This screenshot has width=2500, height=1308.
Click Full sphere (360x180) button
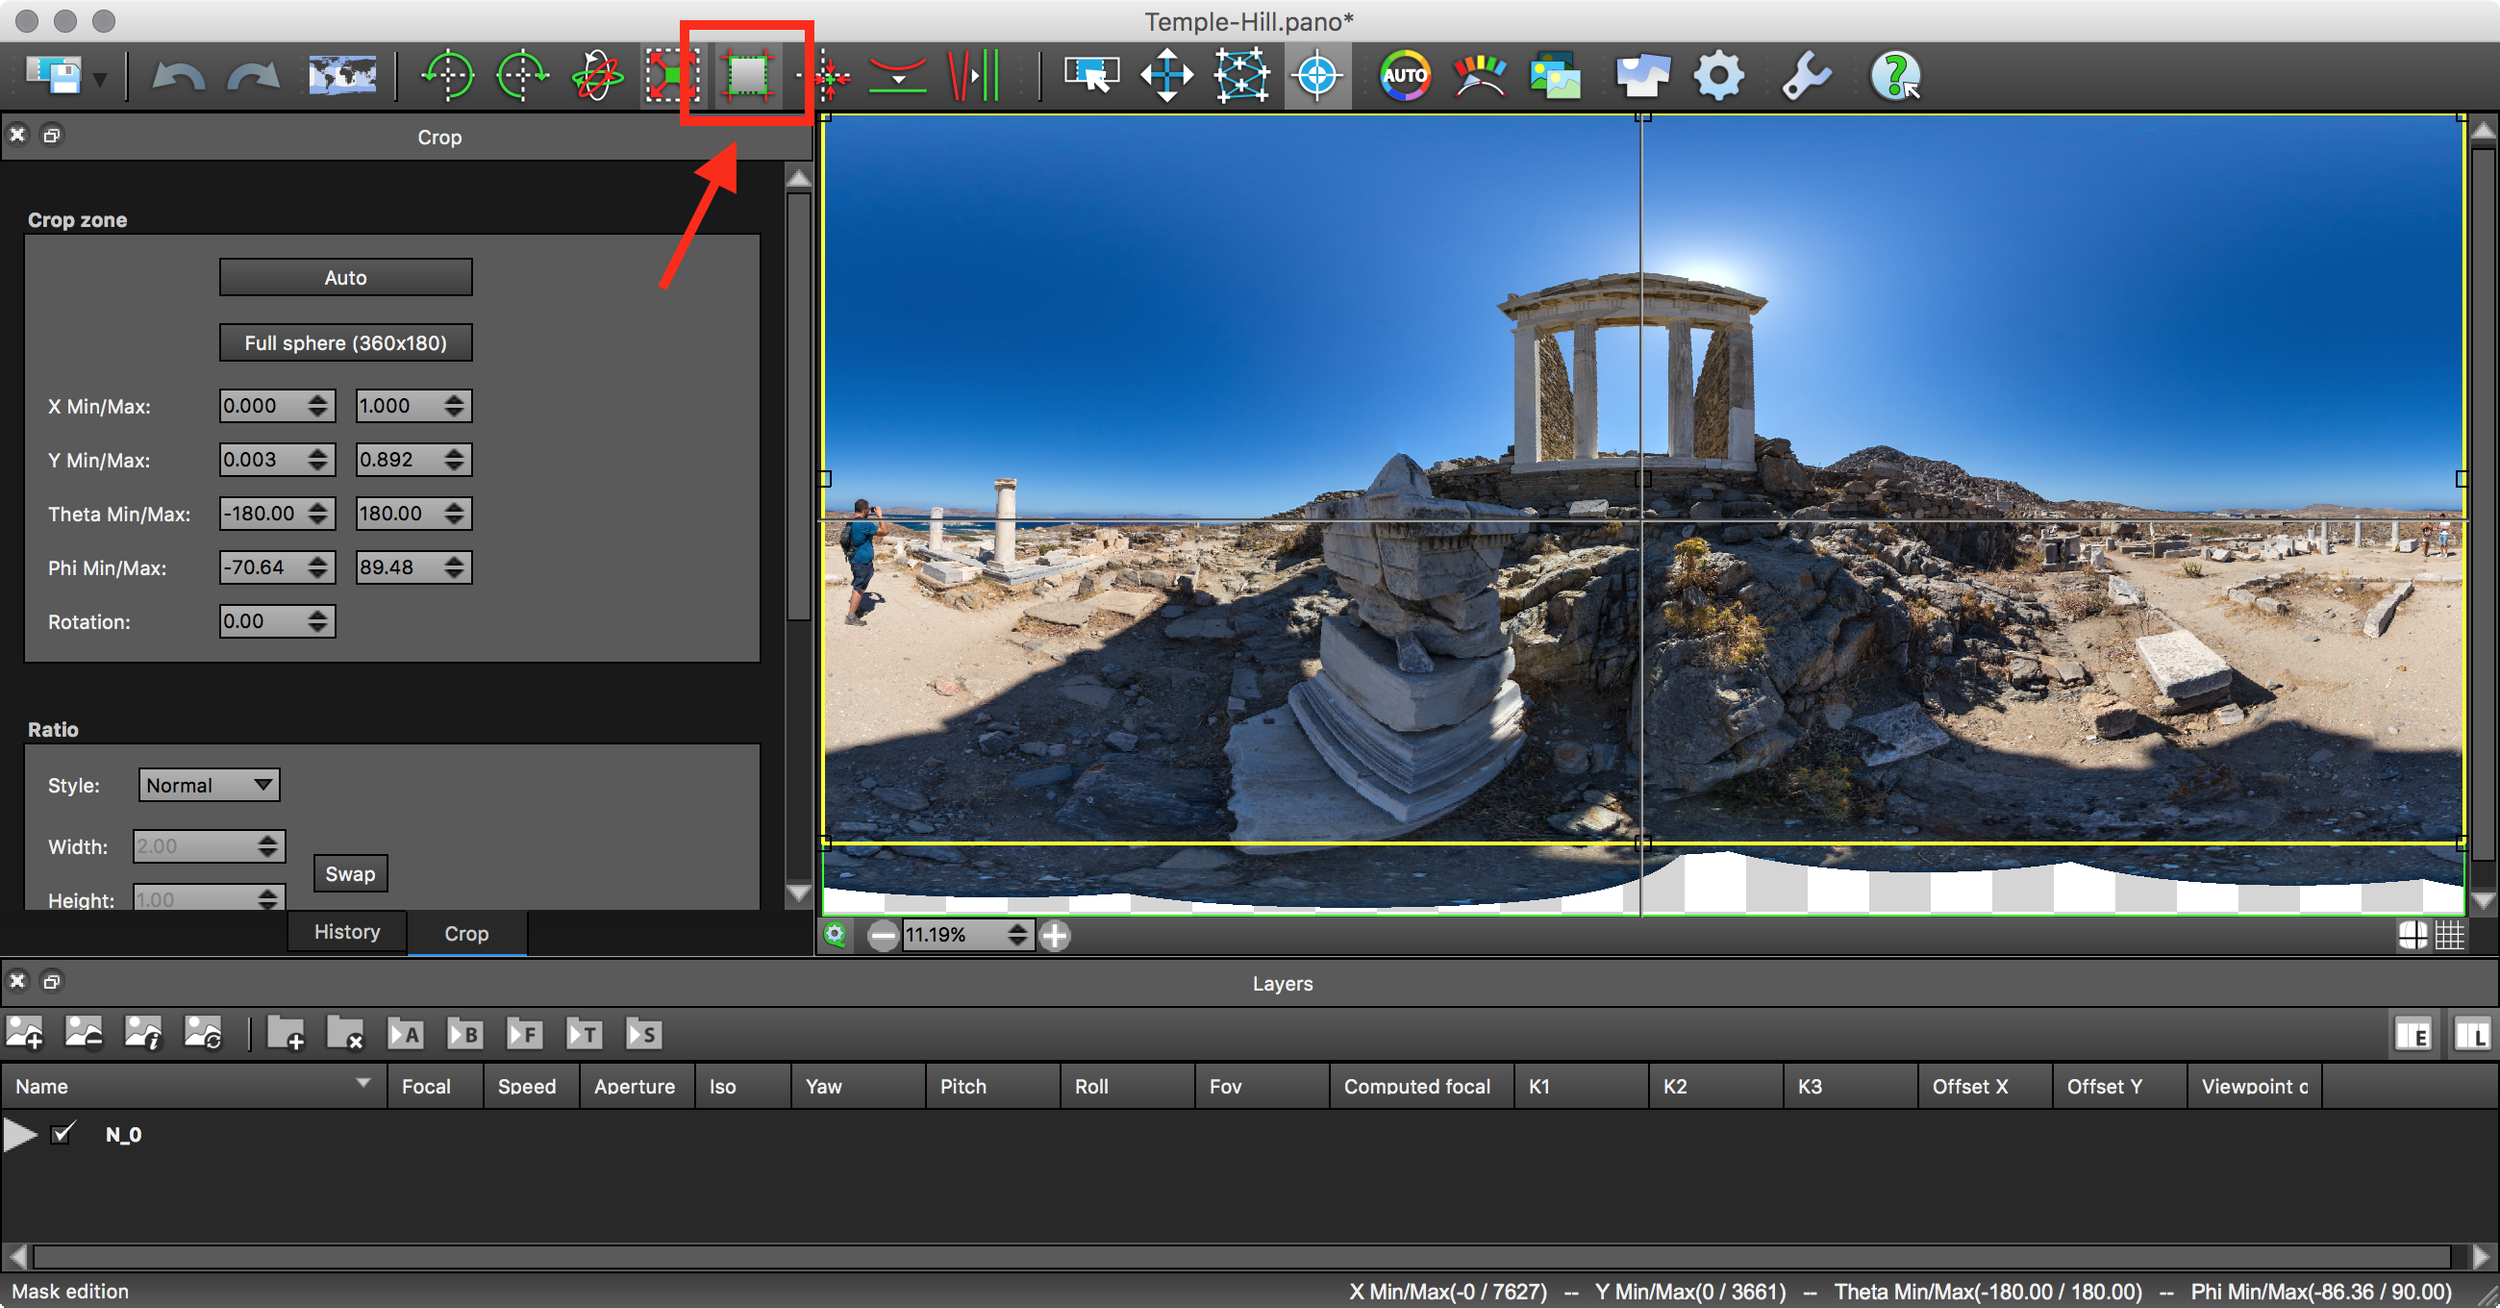coord(346,342)
